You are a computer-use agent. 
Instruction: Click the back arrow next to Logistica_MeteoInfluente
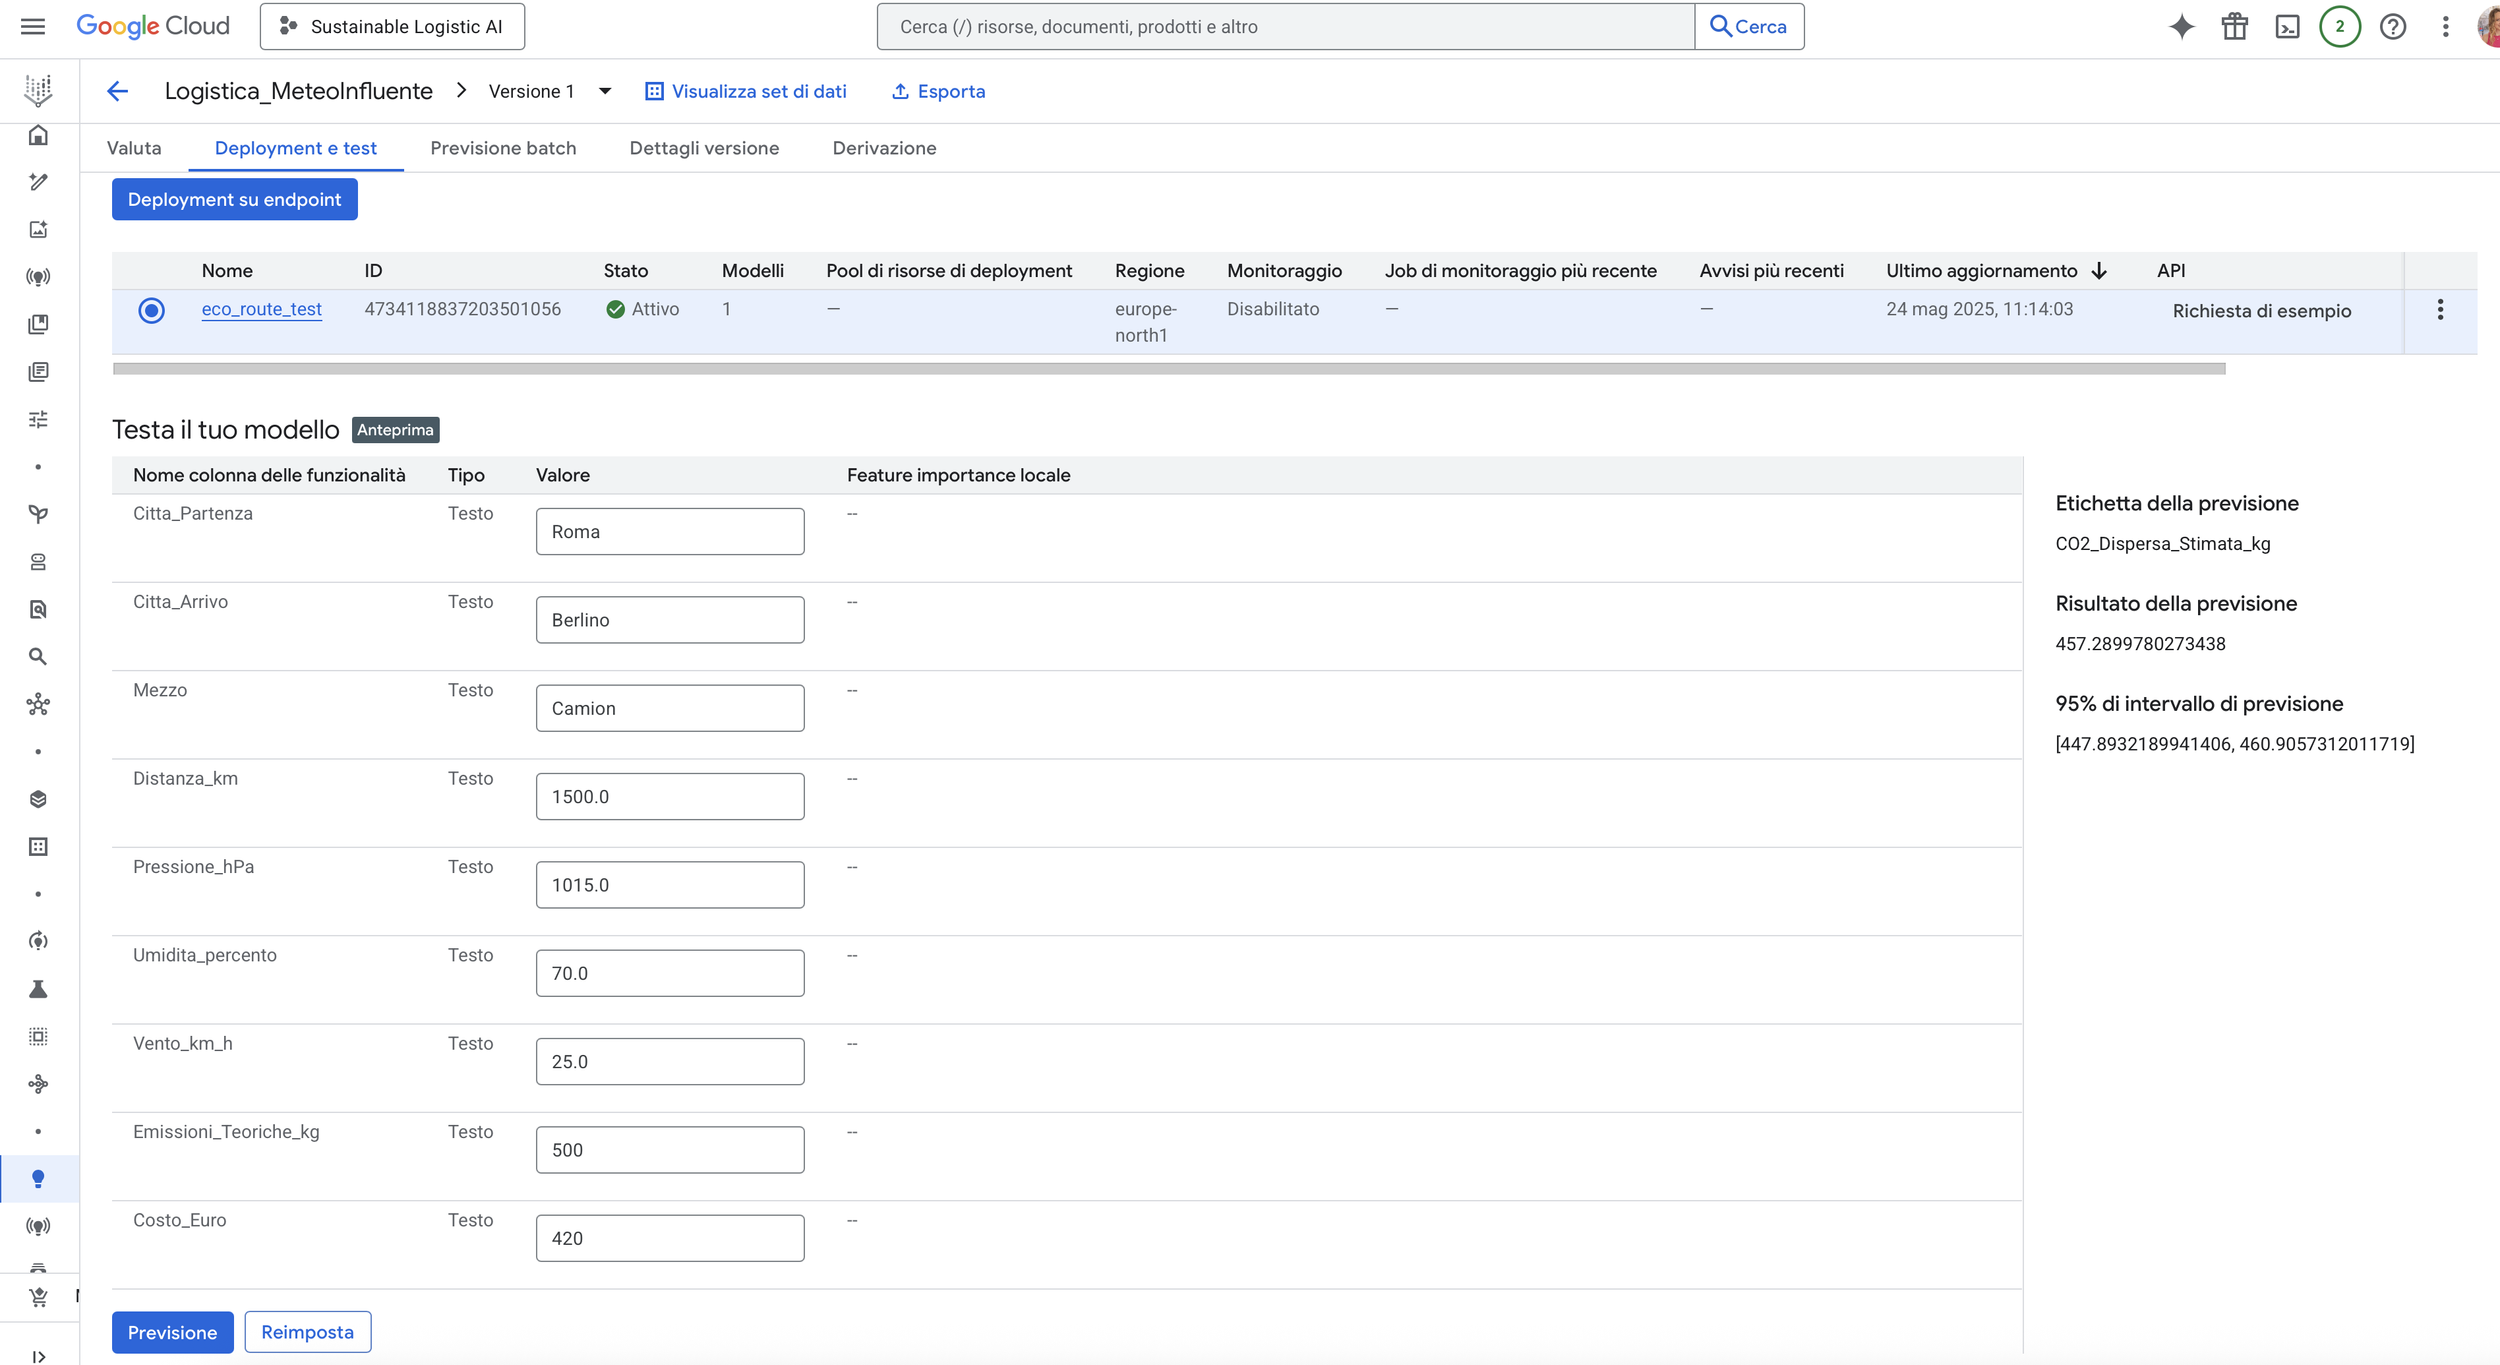[118, 91]
